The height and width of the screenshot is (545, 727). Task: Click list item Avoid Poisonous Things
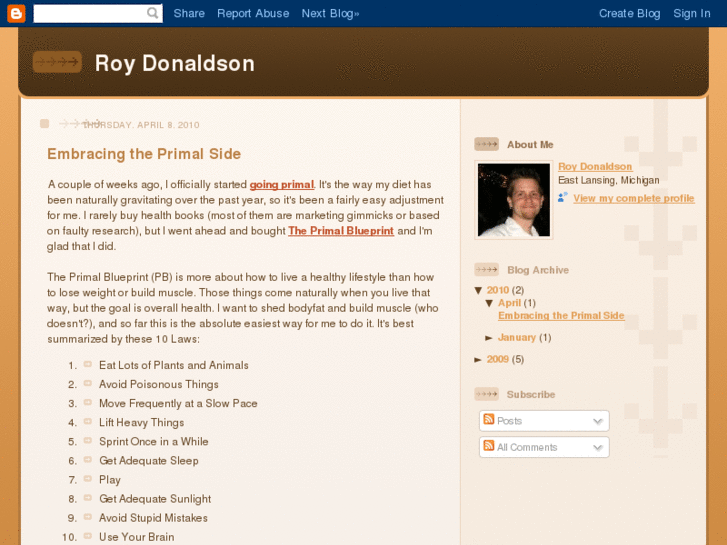point(159,385)
